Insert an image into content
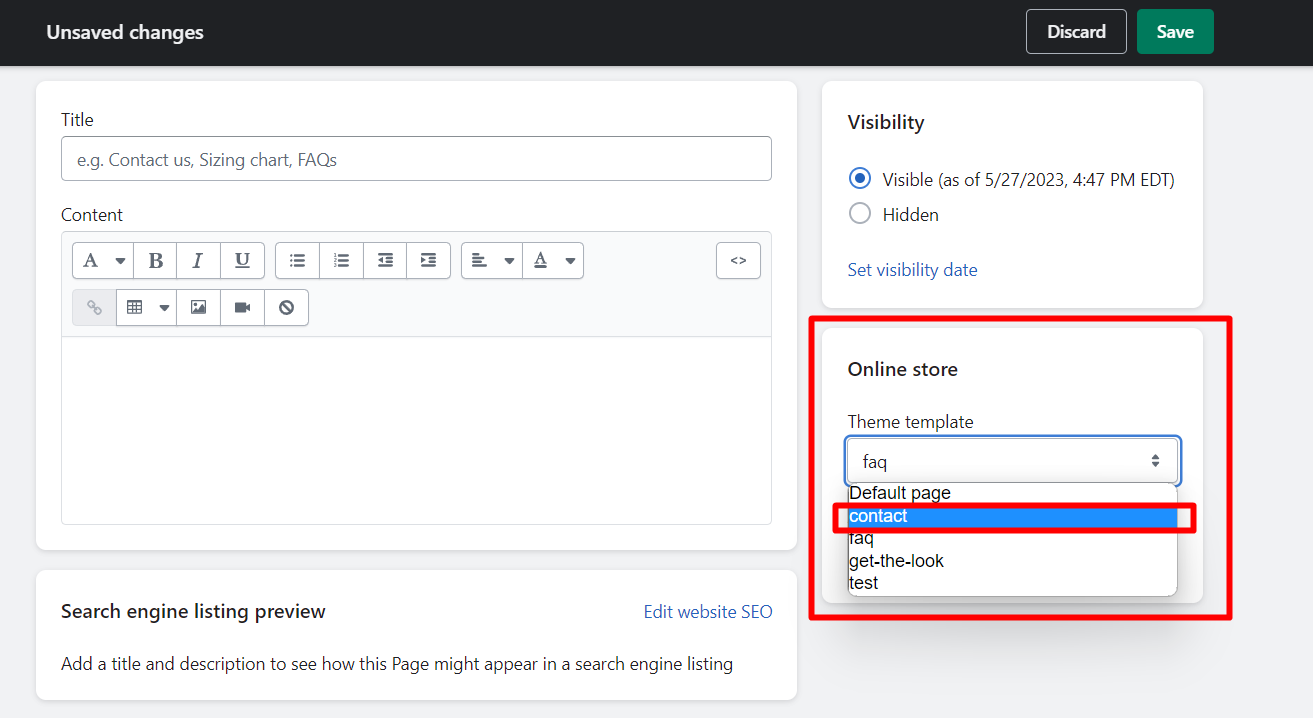 click(198, 307)
